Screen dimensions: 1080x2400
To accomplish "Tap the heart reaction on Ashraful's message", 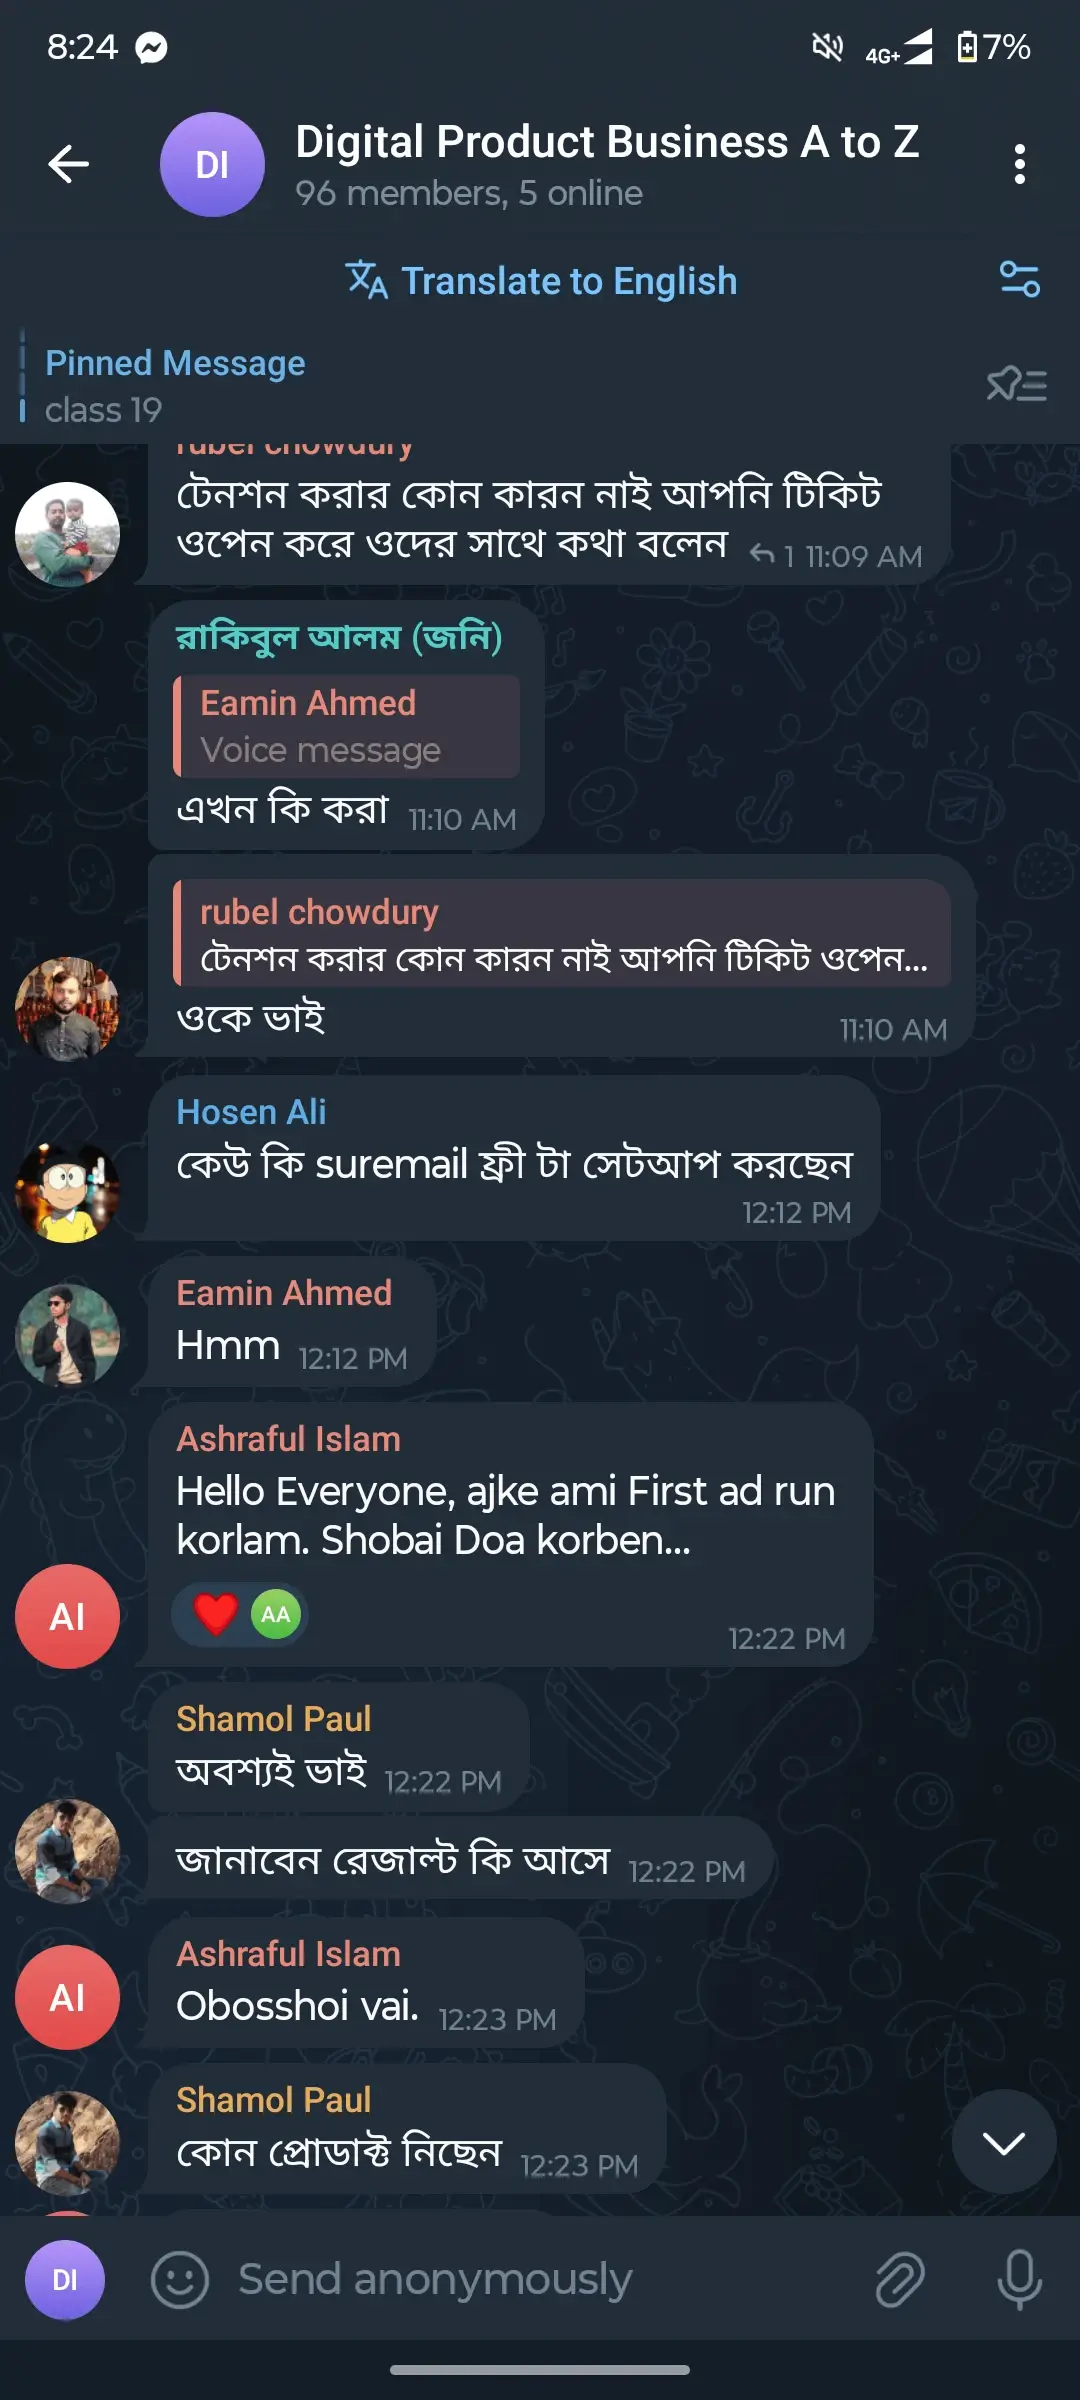I will click(x=216, y=1614).
